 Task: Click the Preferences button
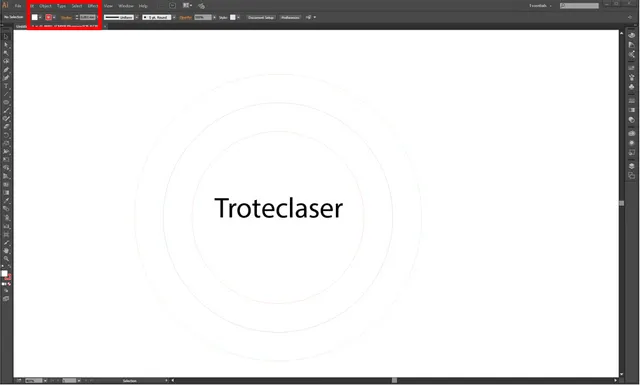(290, 18)
